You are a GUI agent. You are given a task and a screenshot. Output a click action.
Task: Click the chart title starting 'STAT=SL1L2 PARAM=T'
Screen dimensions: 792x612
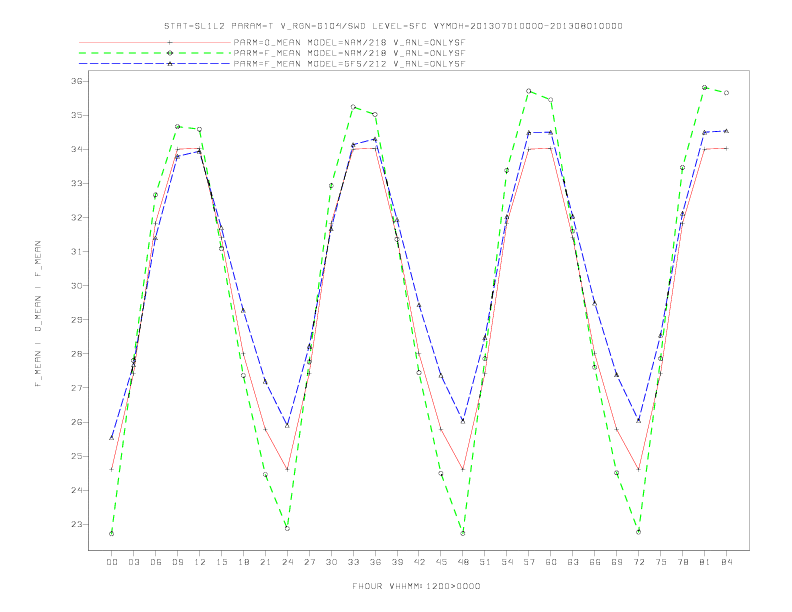pos(393,26)
